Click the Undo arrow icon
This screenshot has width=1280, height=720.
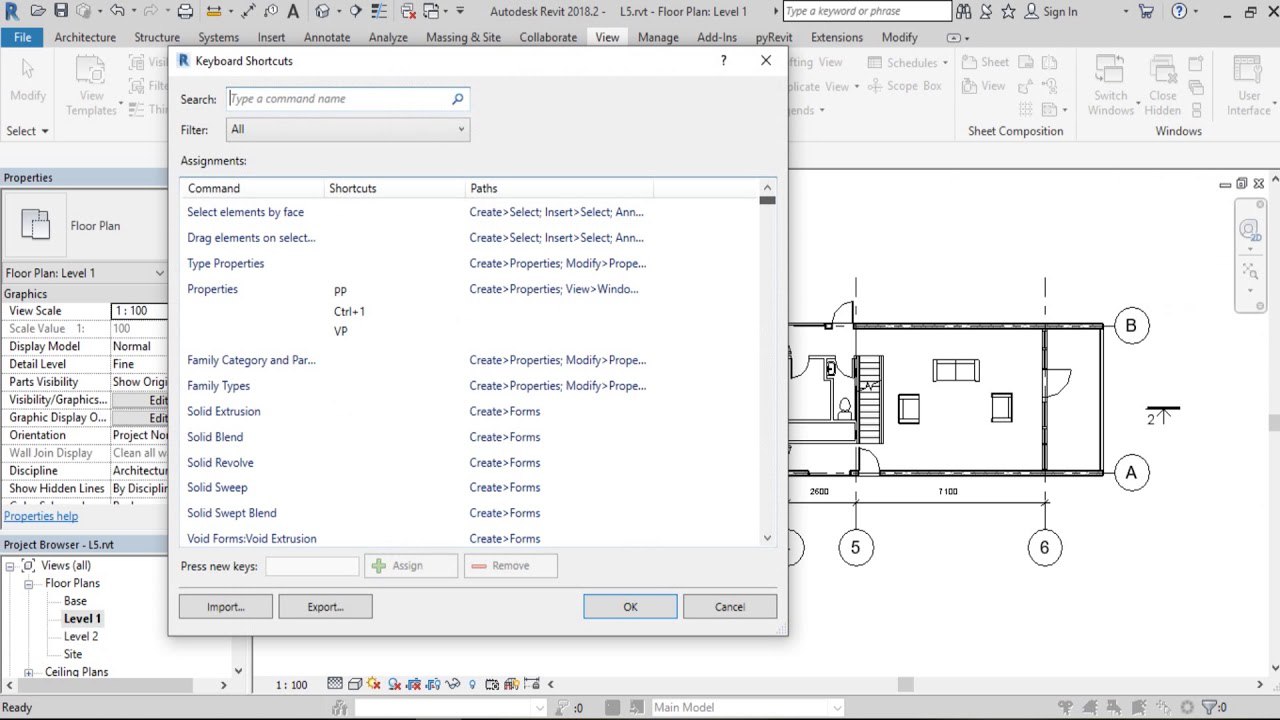coord(117,11)
